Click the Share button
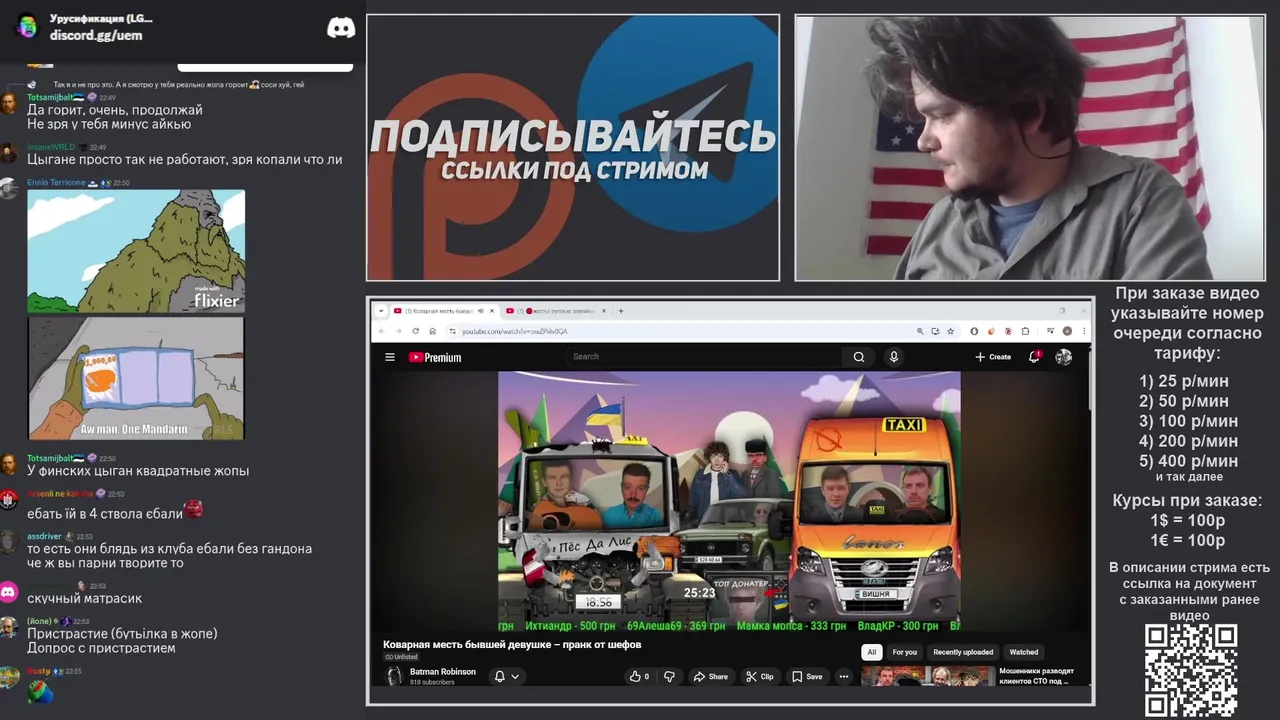Screen dimensions: 1280x720 point(711,676)
